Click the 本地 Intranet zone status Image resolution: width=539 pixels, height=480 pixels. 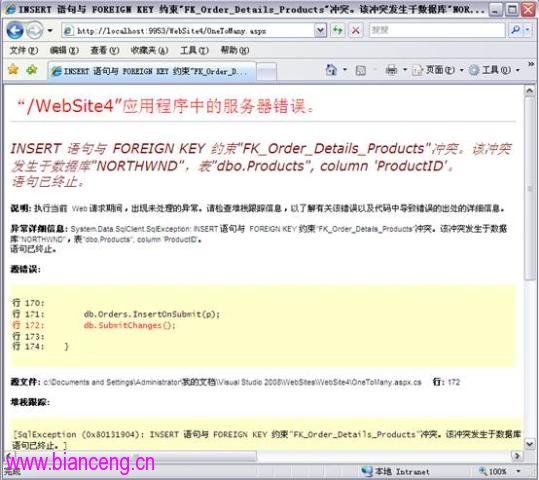tap(395, 471)
